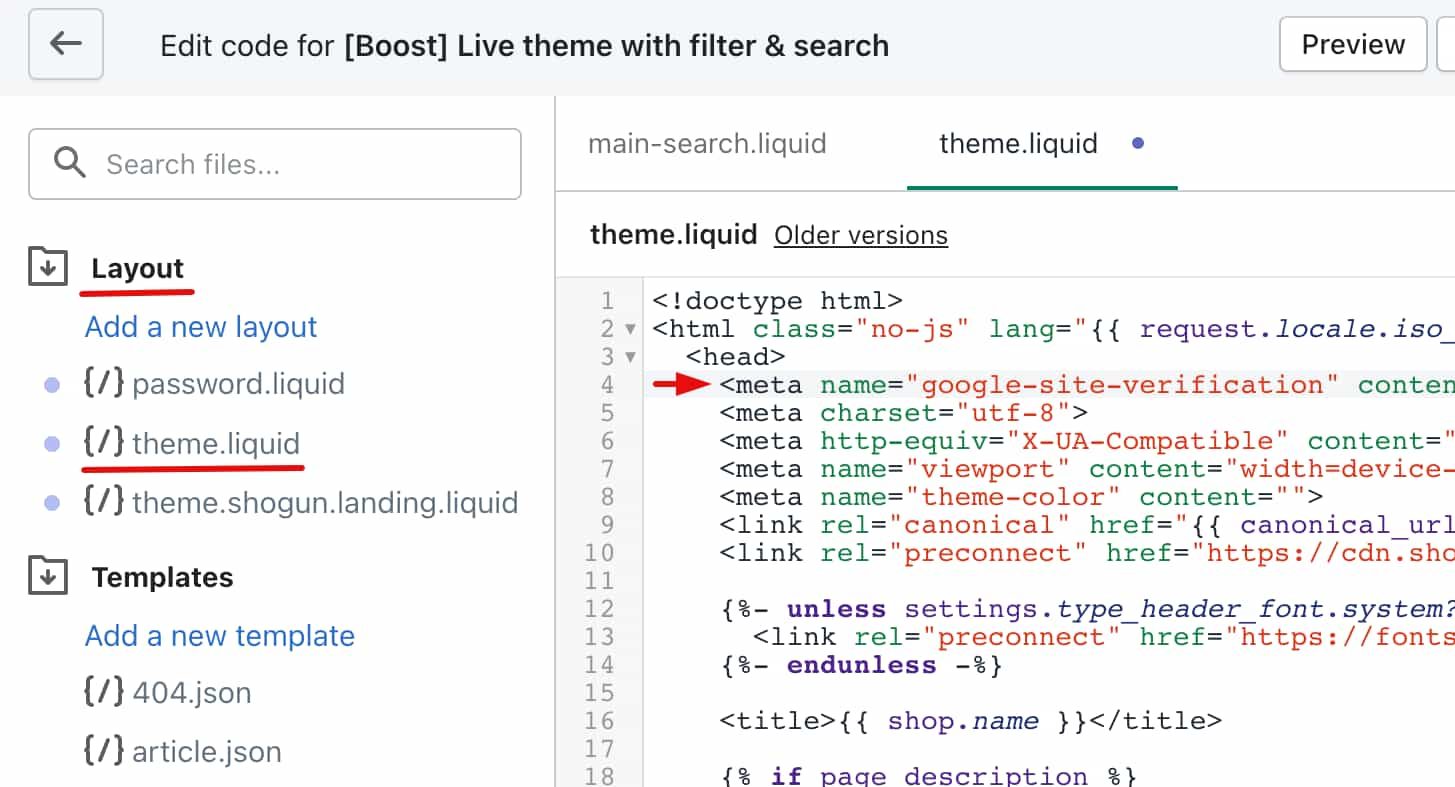Click the 404.json file icon
Viewport: 1455px width, 787px height.
105,692
